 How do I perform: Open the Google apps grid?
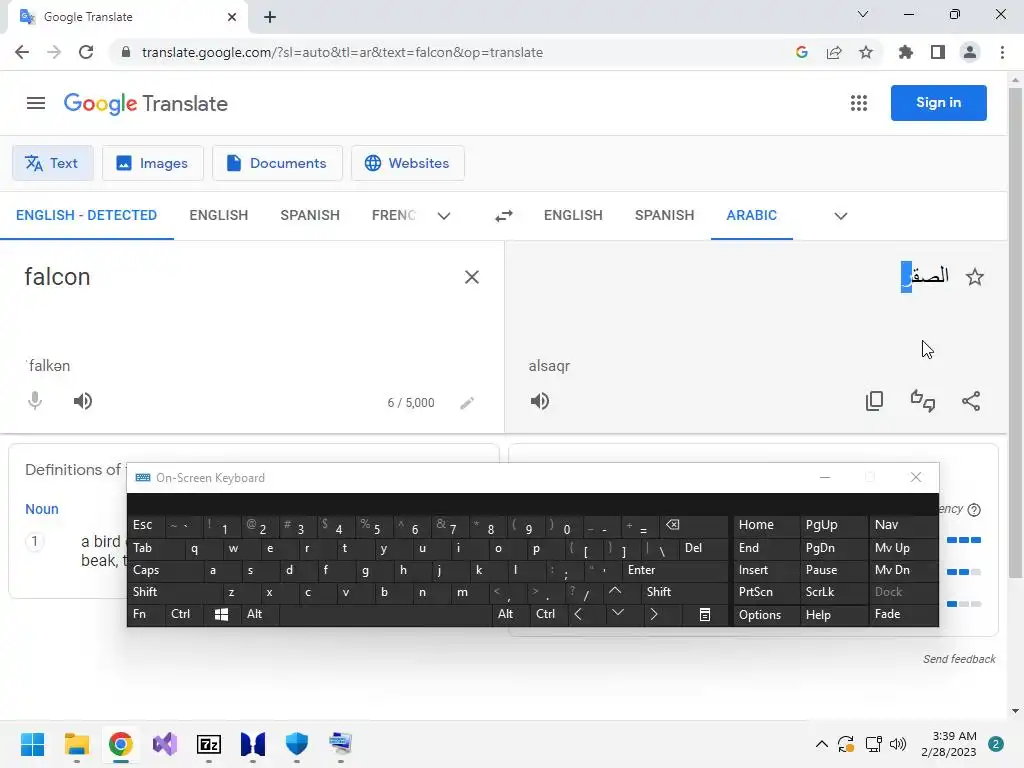(859, 103)
